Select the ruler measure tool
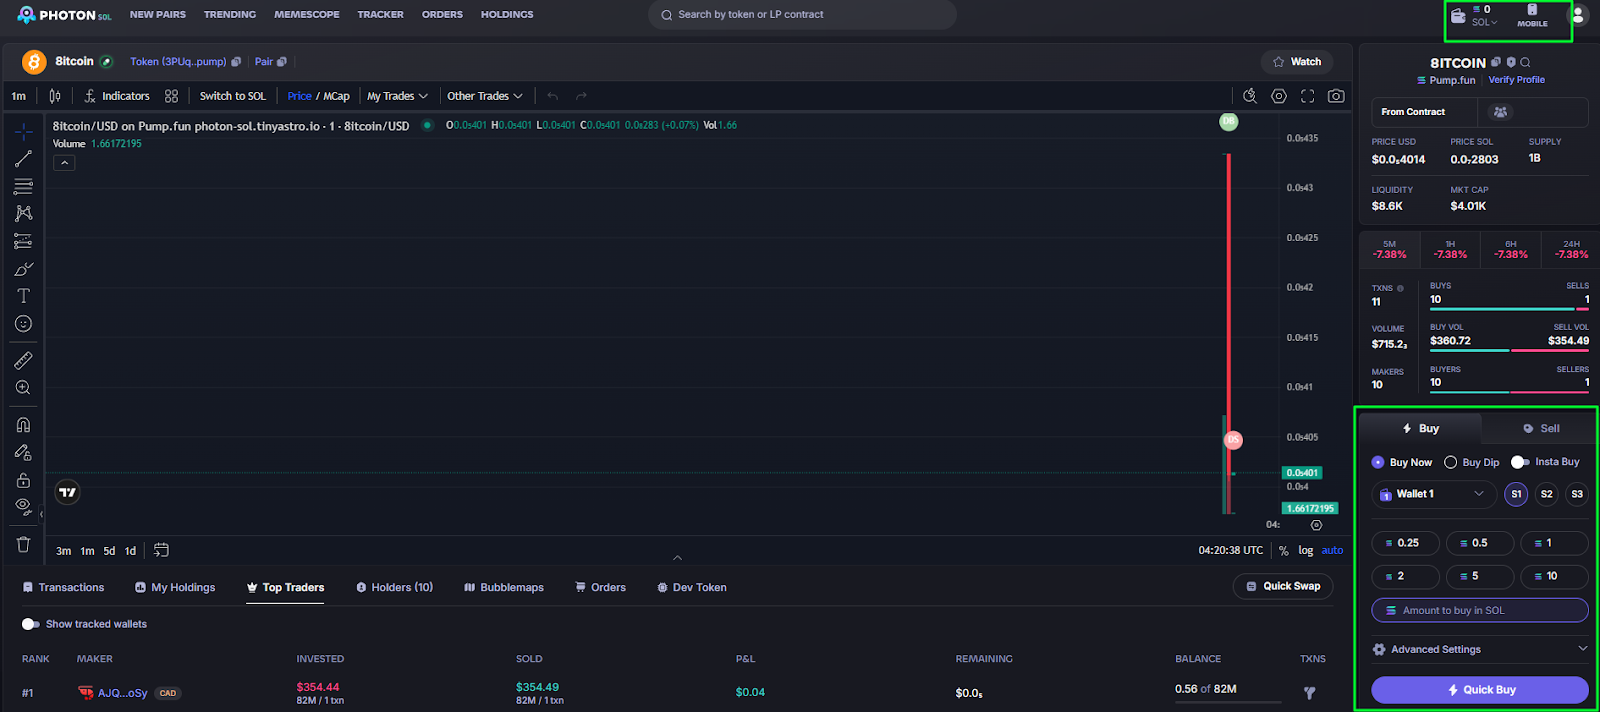Viewport: 1600px width, 712px height. [23, 360]
